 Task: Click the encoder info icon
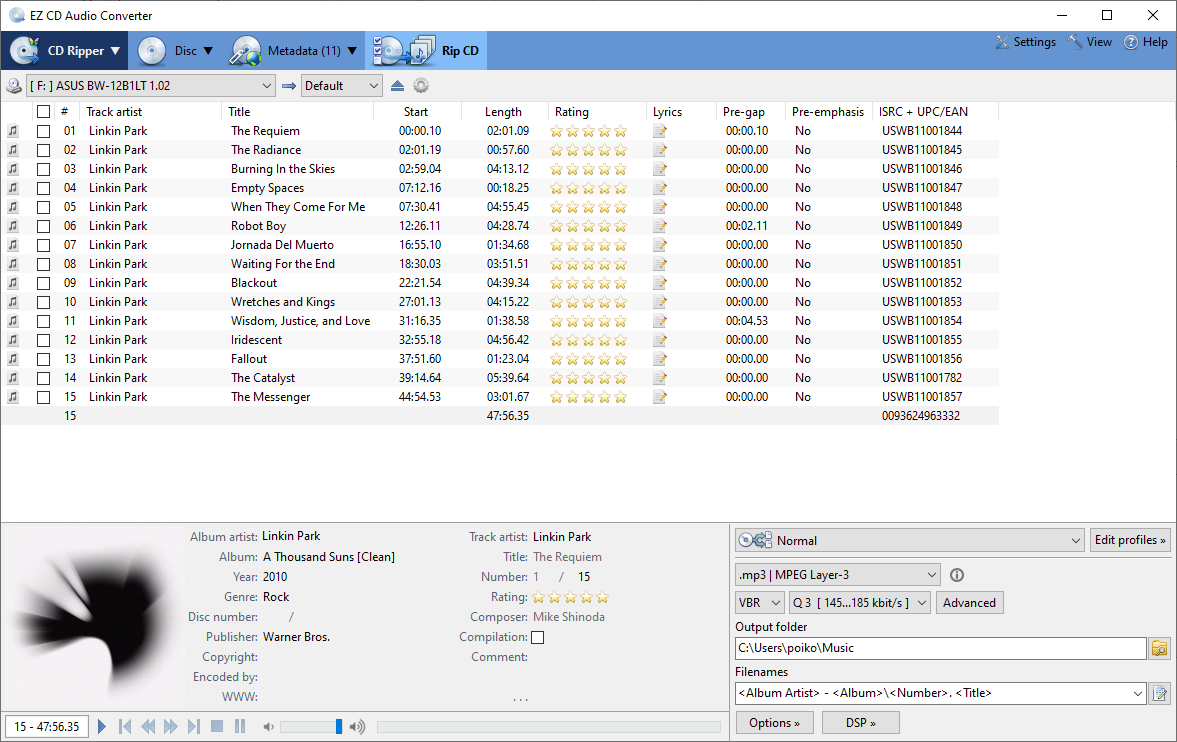[956, 575]
